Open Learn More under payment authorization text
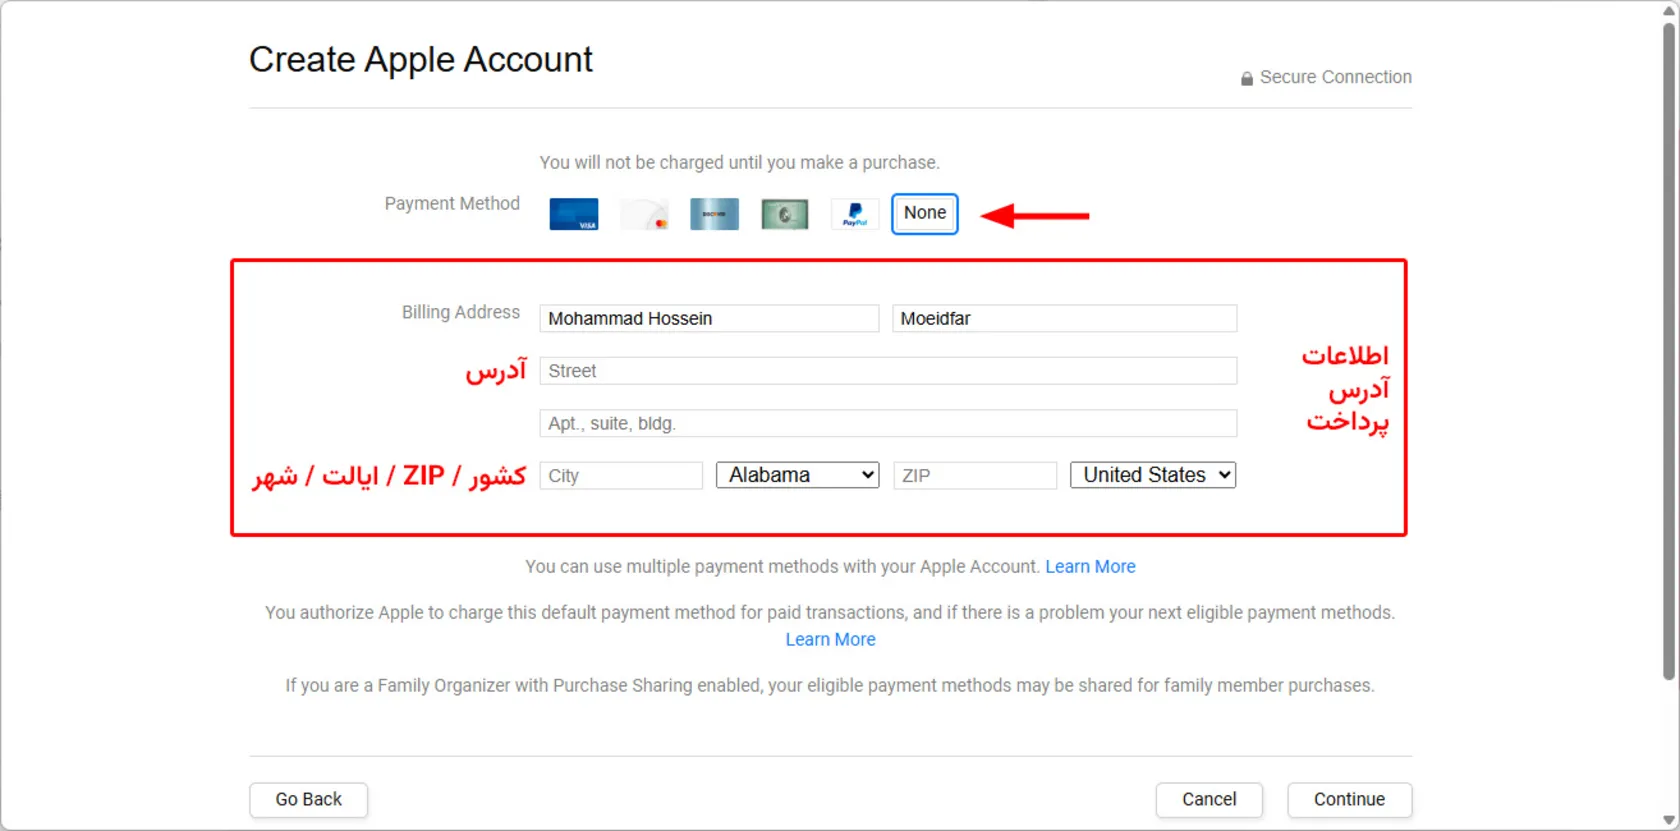 [830, 640]
